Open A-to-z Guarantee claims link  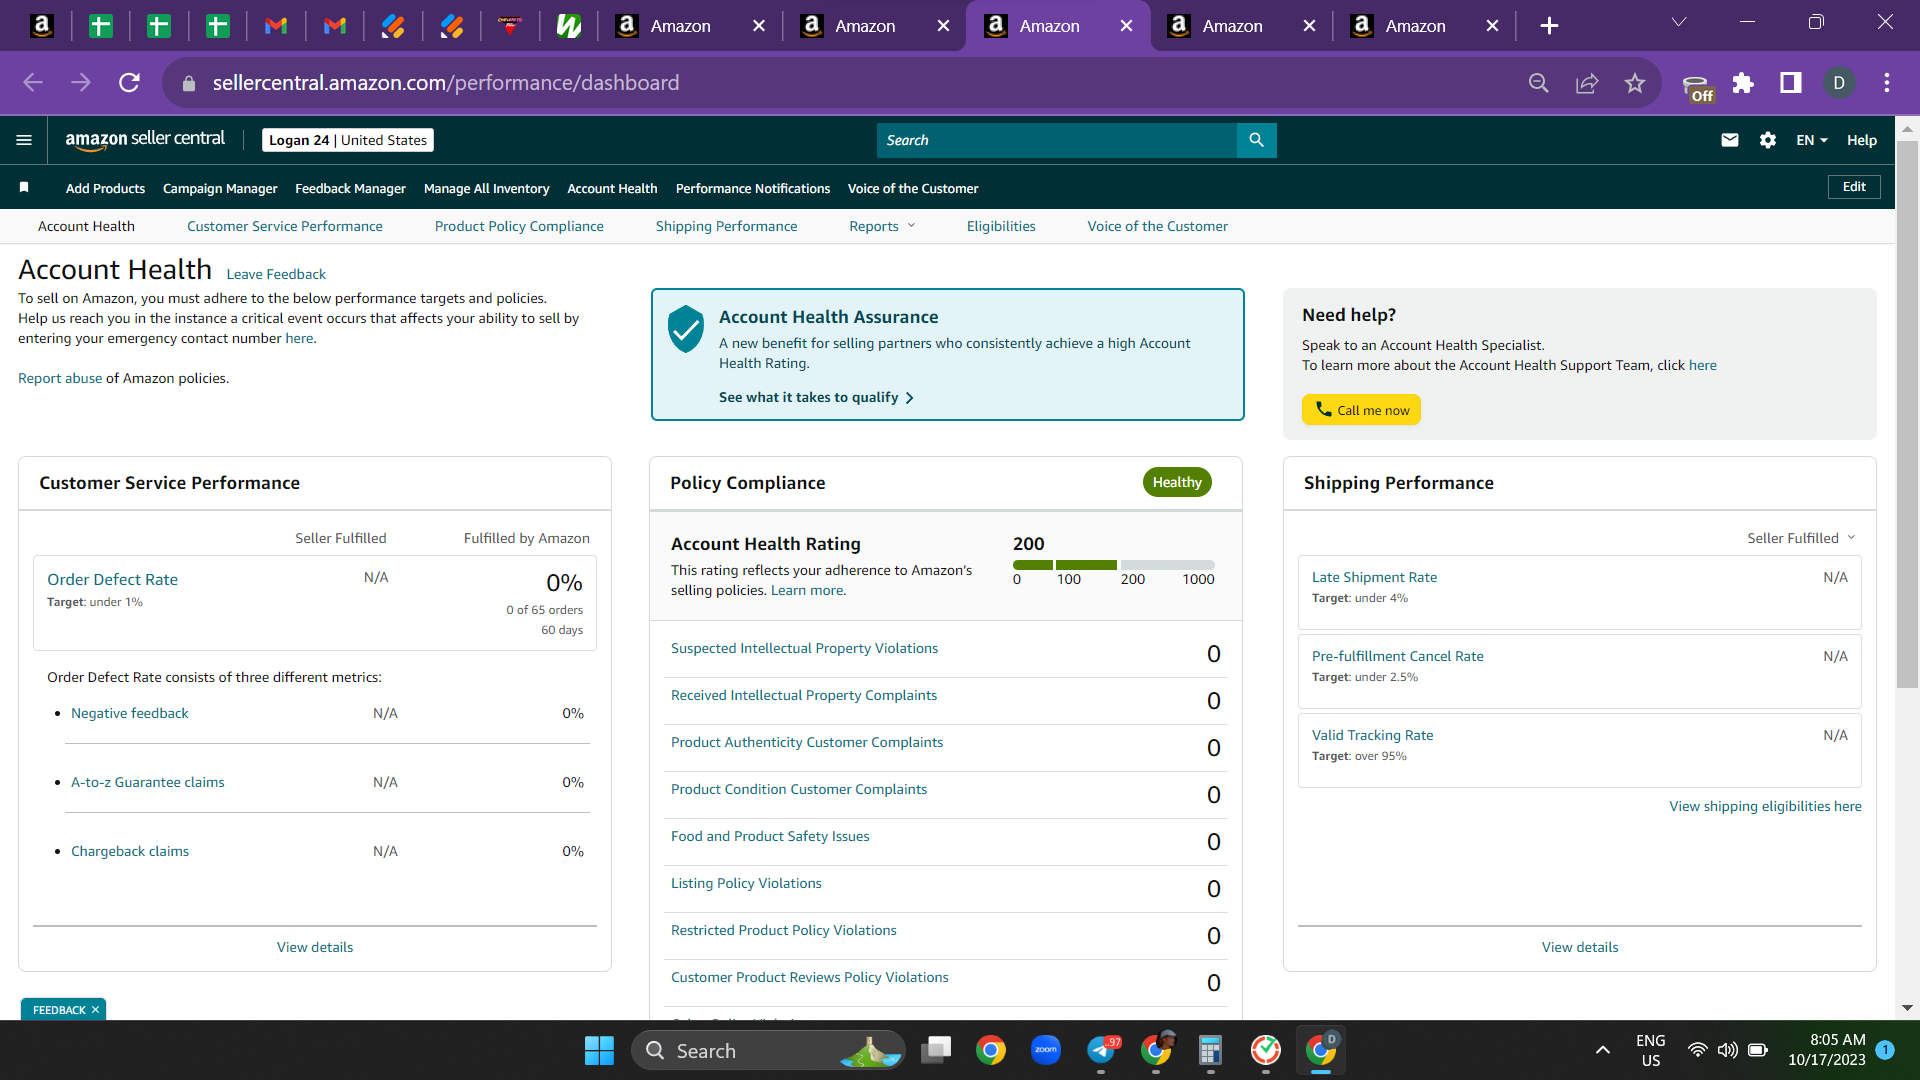coord(147,782)
